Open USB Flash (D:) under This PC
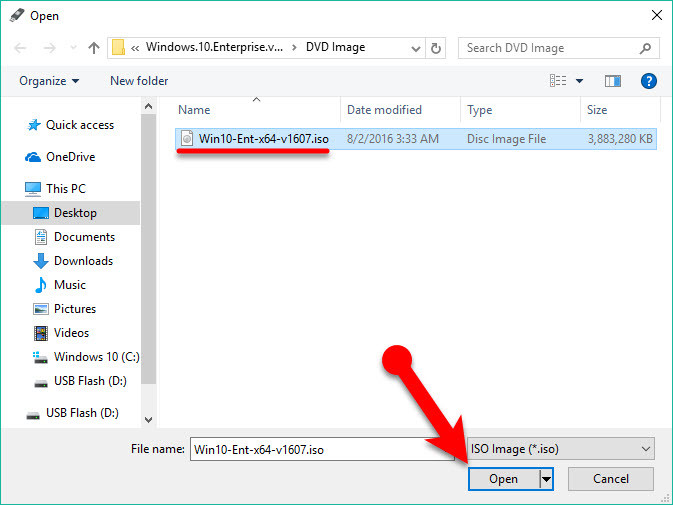The width and height of the screenshot is (673, 505). (x=90, y=381)
